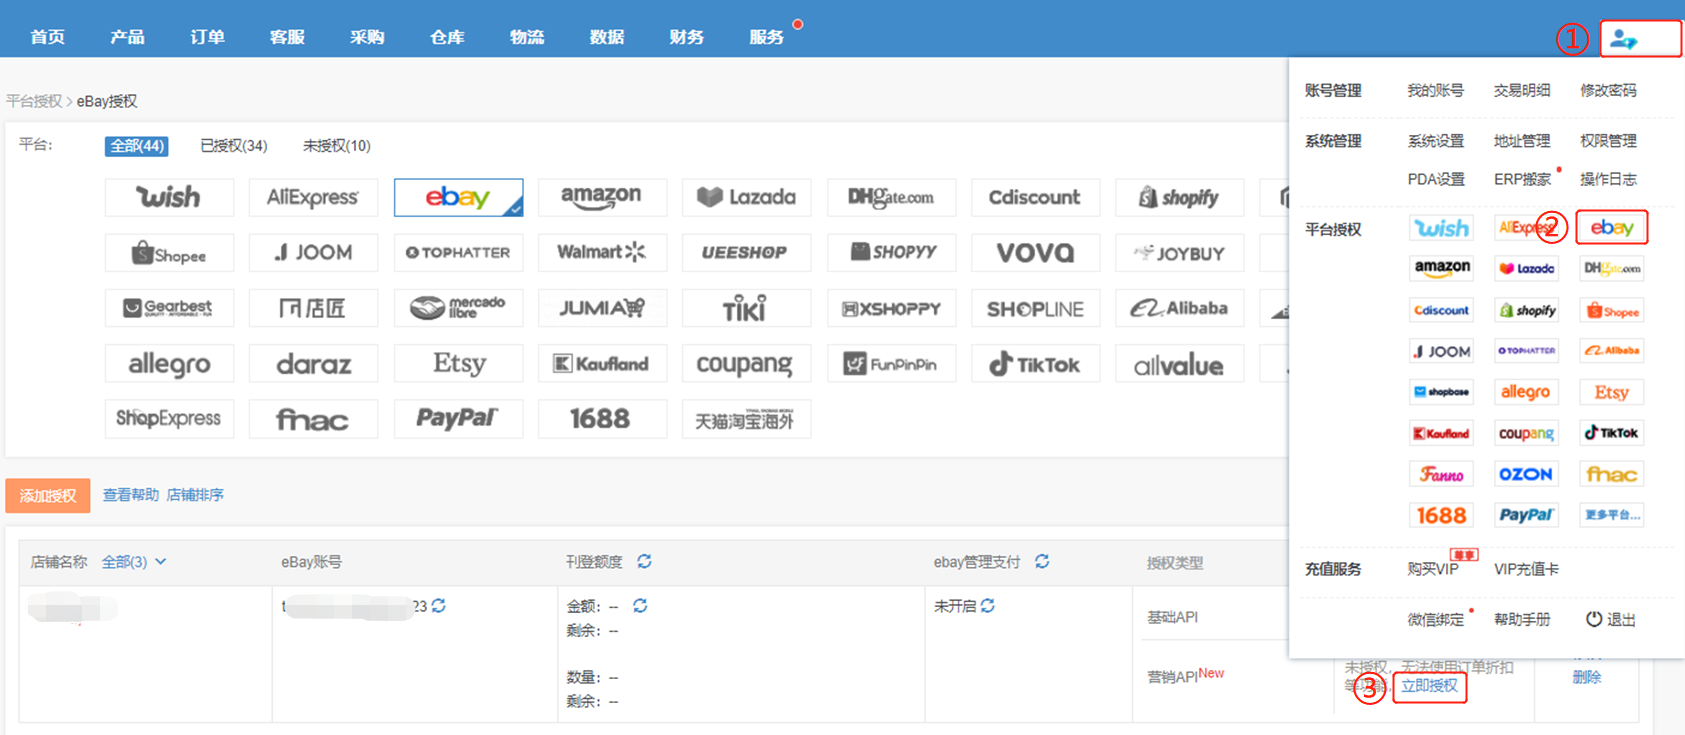Click the orange 添加授权 button
The image size is (1685, 735).
coord(48,496)
